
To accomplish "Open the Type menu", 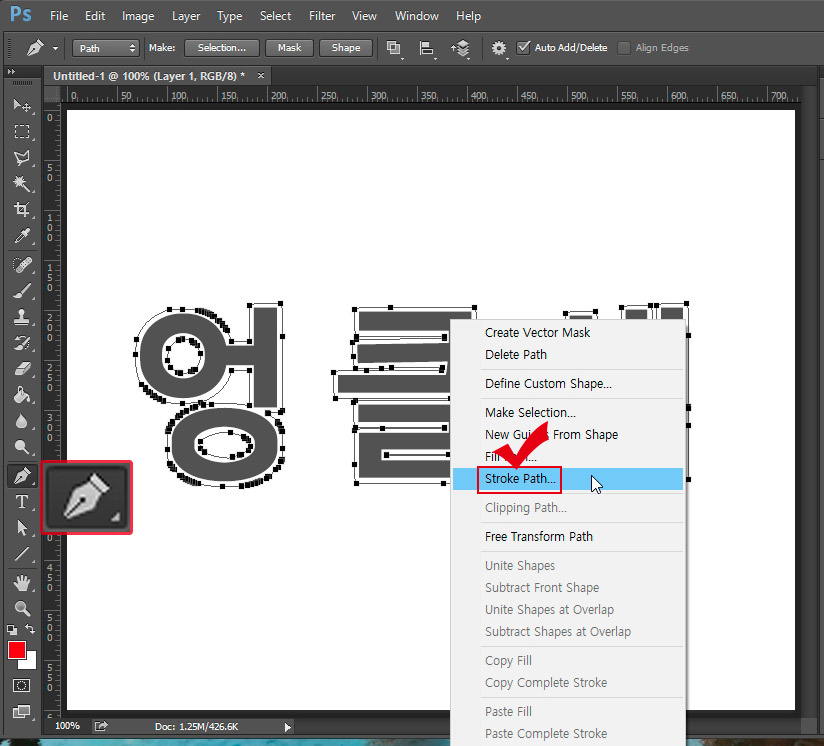I will pyautogui.click(x=229, y=16).
